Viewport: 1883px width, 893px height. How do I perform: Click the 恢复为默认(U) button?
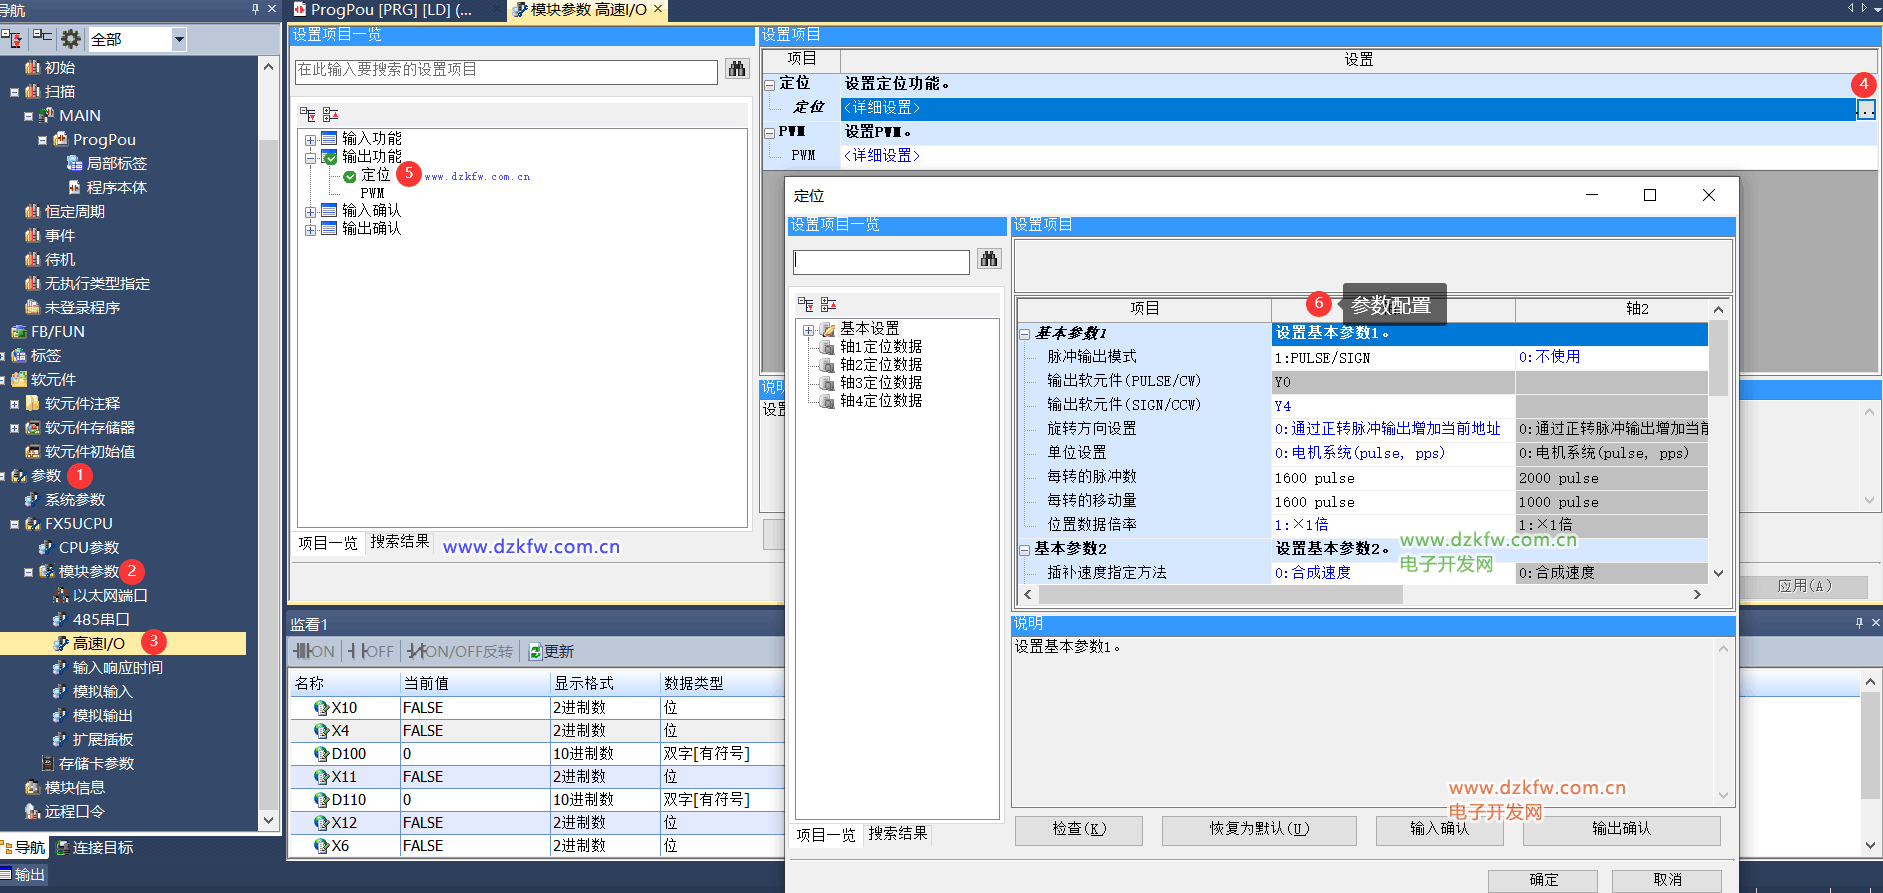[1258, 829]
